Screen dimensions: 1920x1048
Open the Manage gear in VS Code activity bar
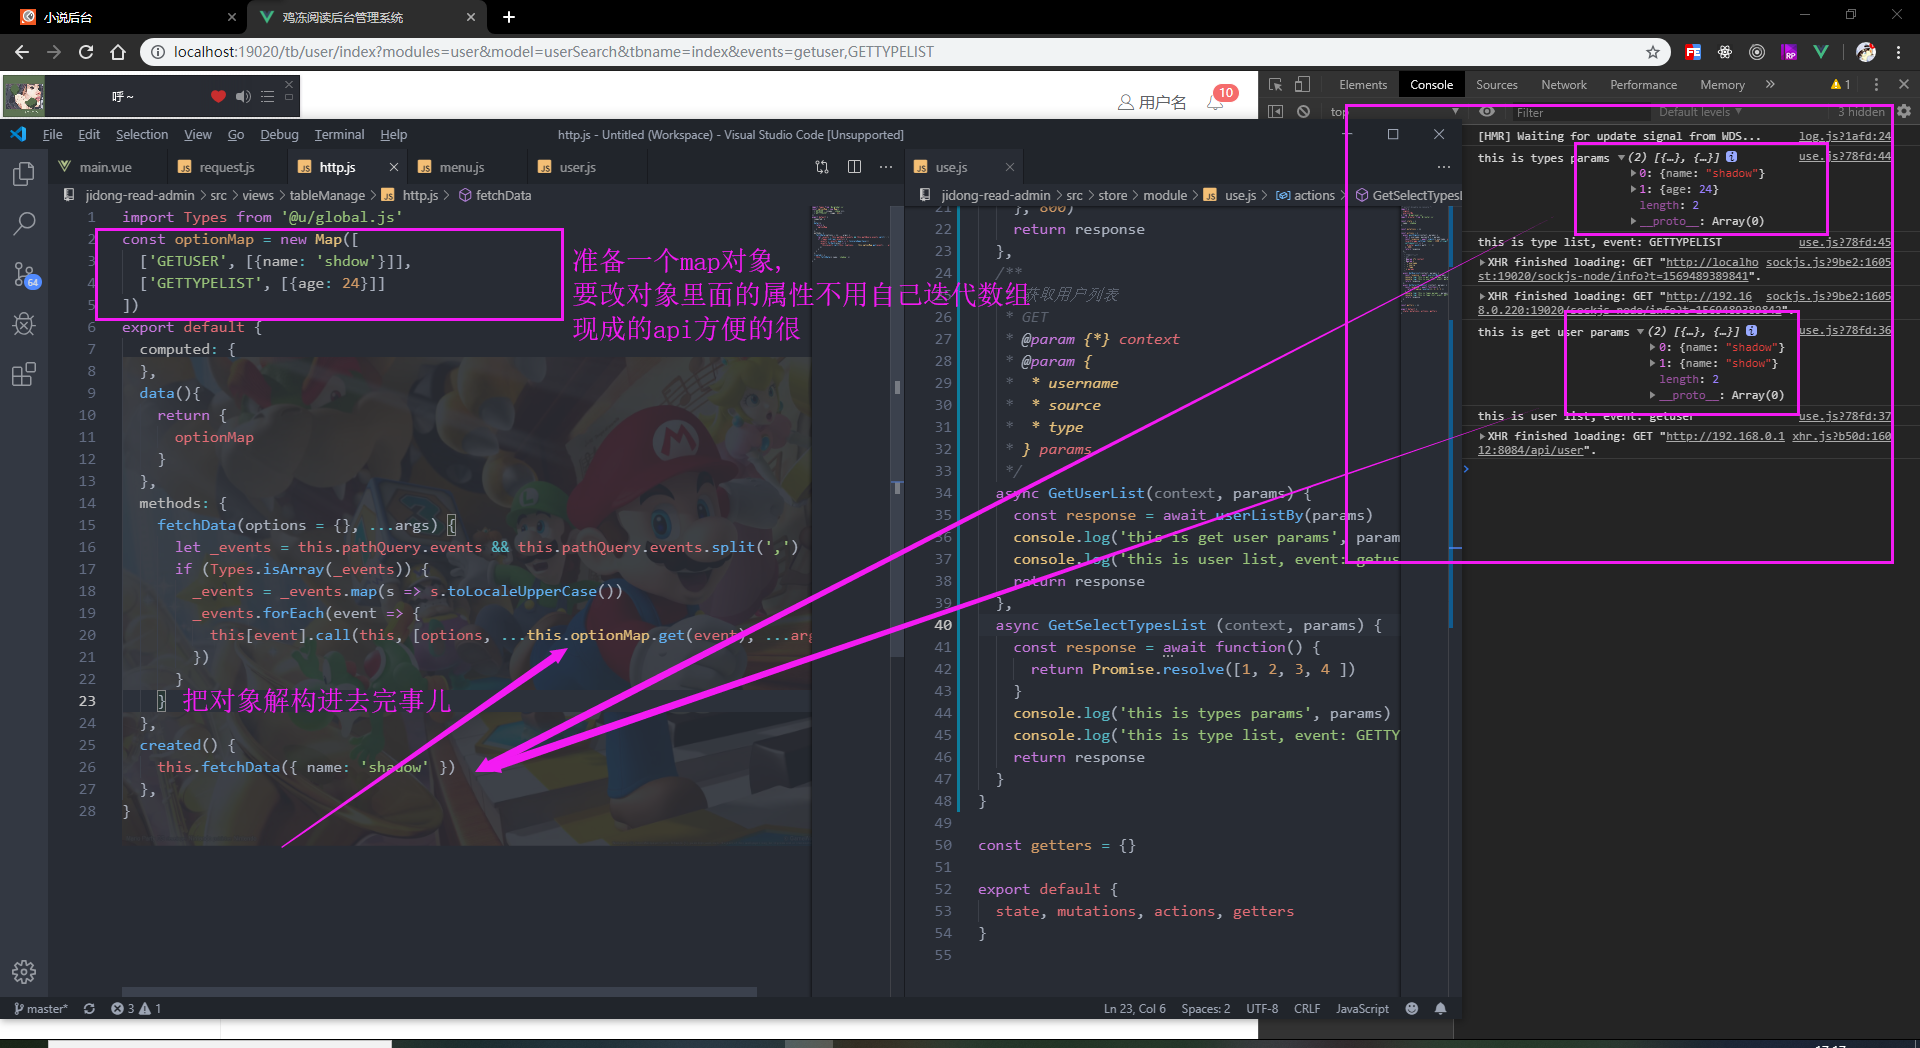coord(24,971)
